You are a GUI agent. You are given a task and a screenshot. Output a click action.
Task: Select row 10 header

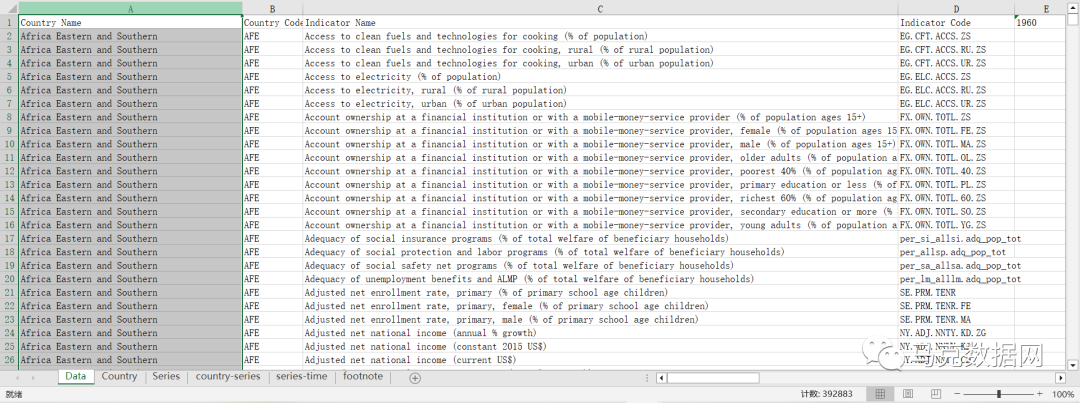click(9, 144)
